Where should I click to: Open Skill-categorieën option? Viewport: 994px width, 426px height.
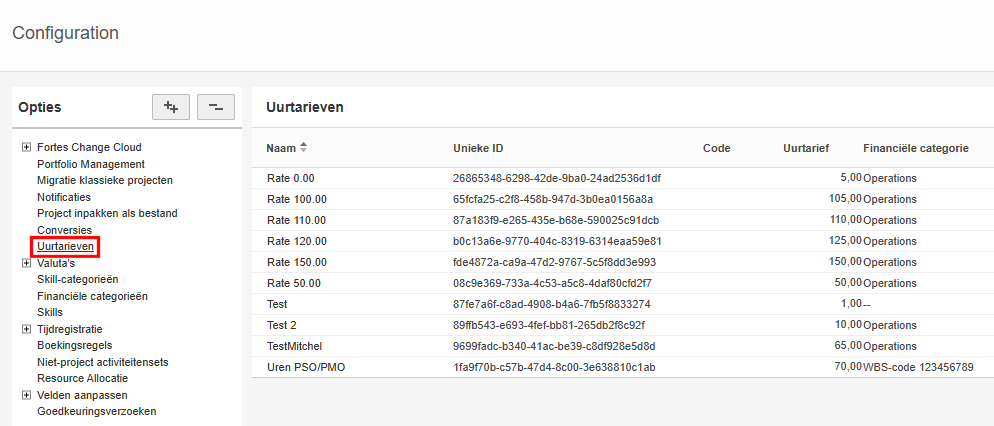click(77, 279)
